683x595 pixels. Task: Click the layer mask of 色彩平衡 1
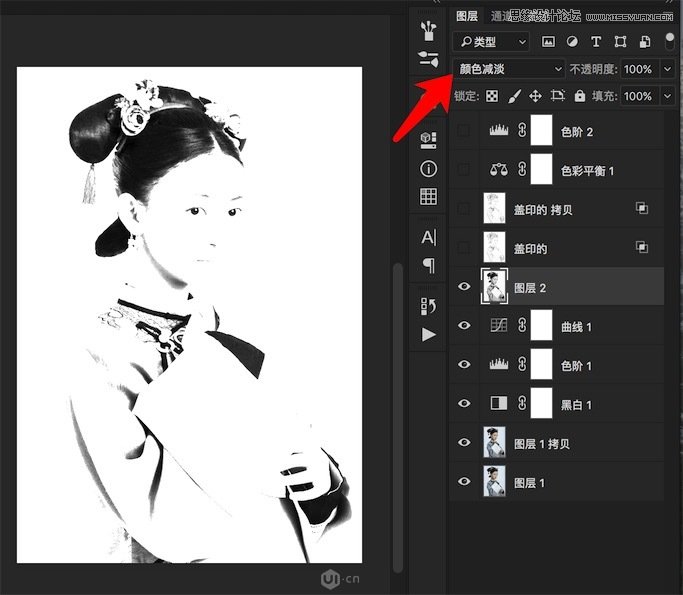(x=541, y=169)
